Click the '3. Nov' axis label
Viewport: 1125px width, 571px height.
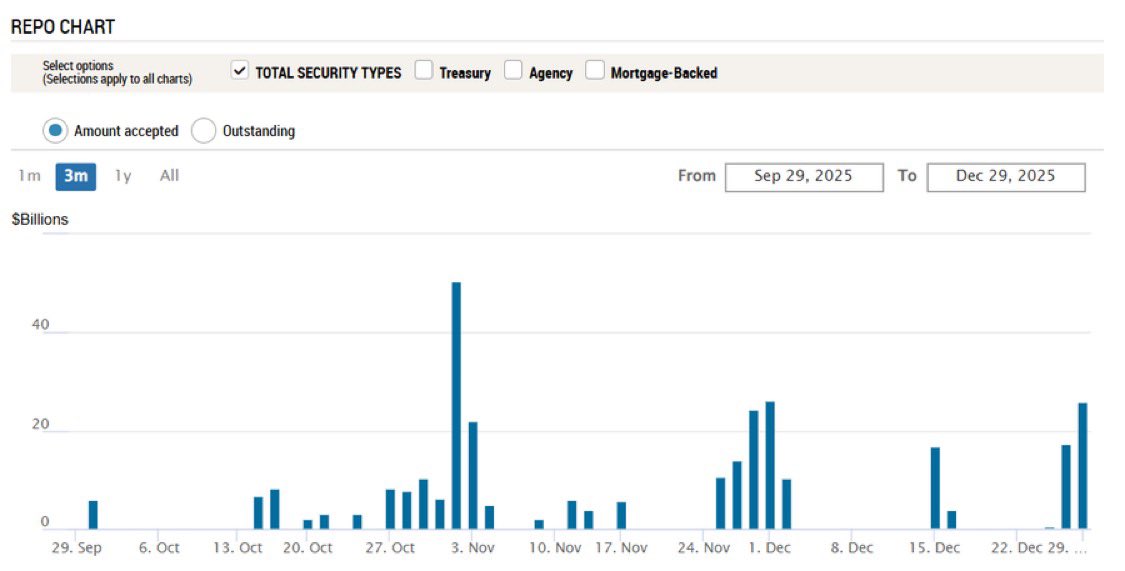[x=472, y=548]
